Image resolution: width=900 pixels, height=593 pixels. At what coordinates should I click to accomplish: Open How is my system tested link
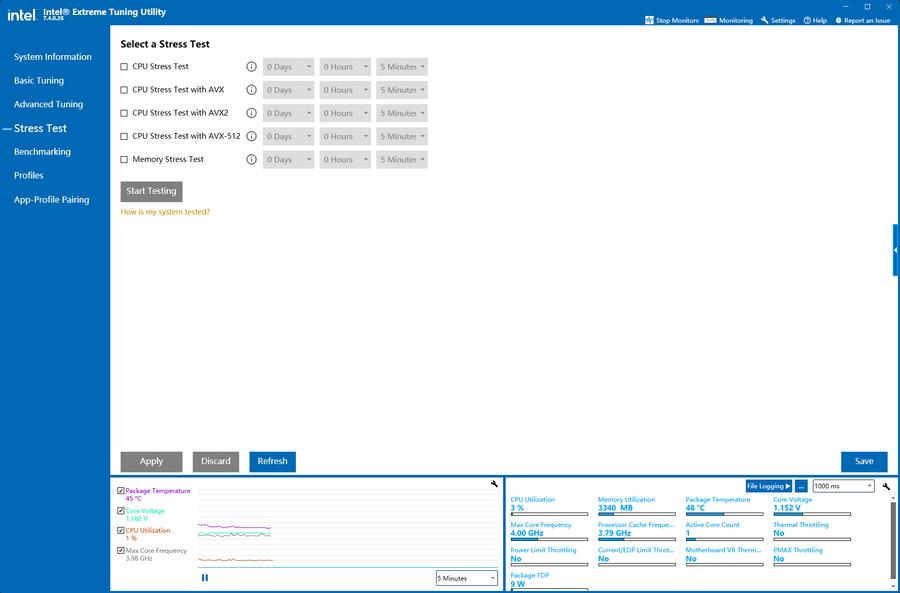pyautogui.click(x=165, y=212)
